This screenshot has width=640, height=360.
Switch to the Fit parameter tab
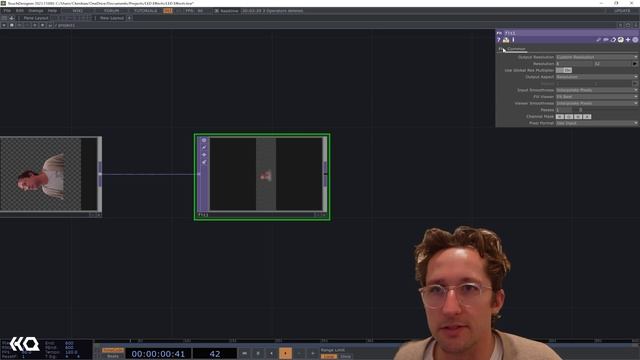(x=500, y=49)
